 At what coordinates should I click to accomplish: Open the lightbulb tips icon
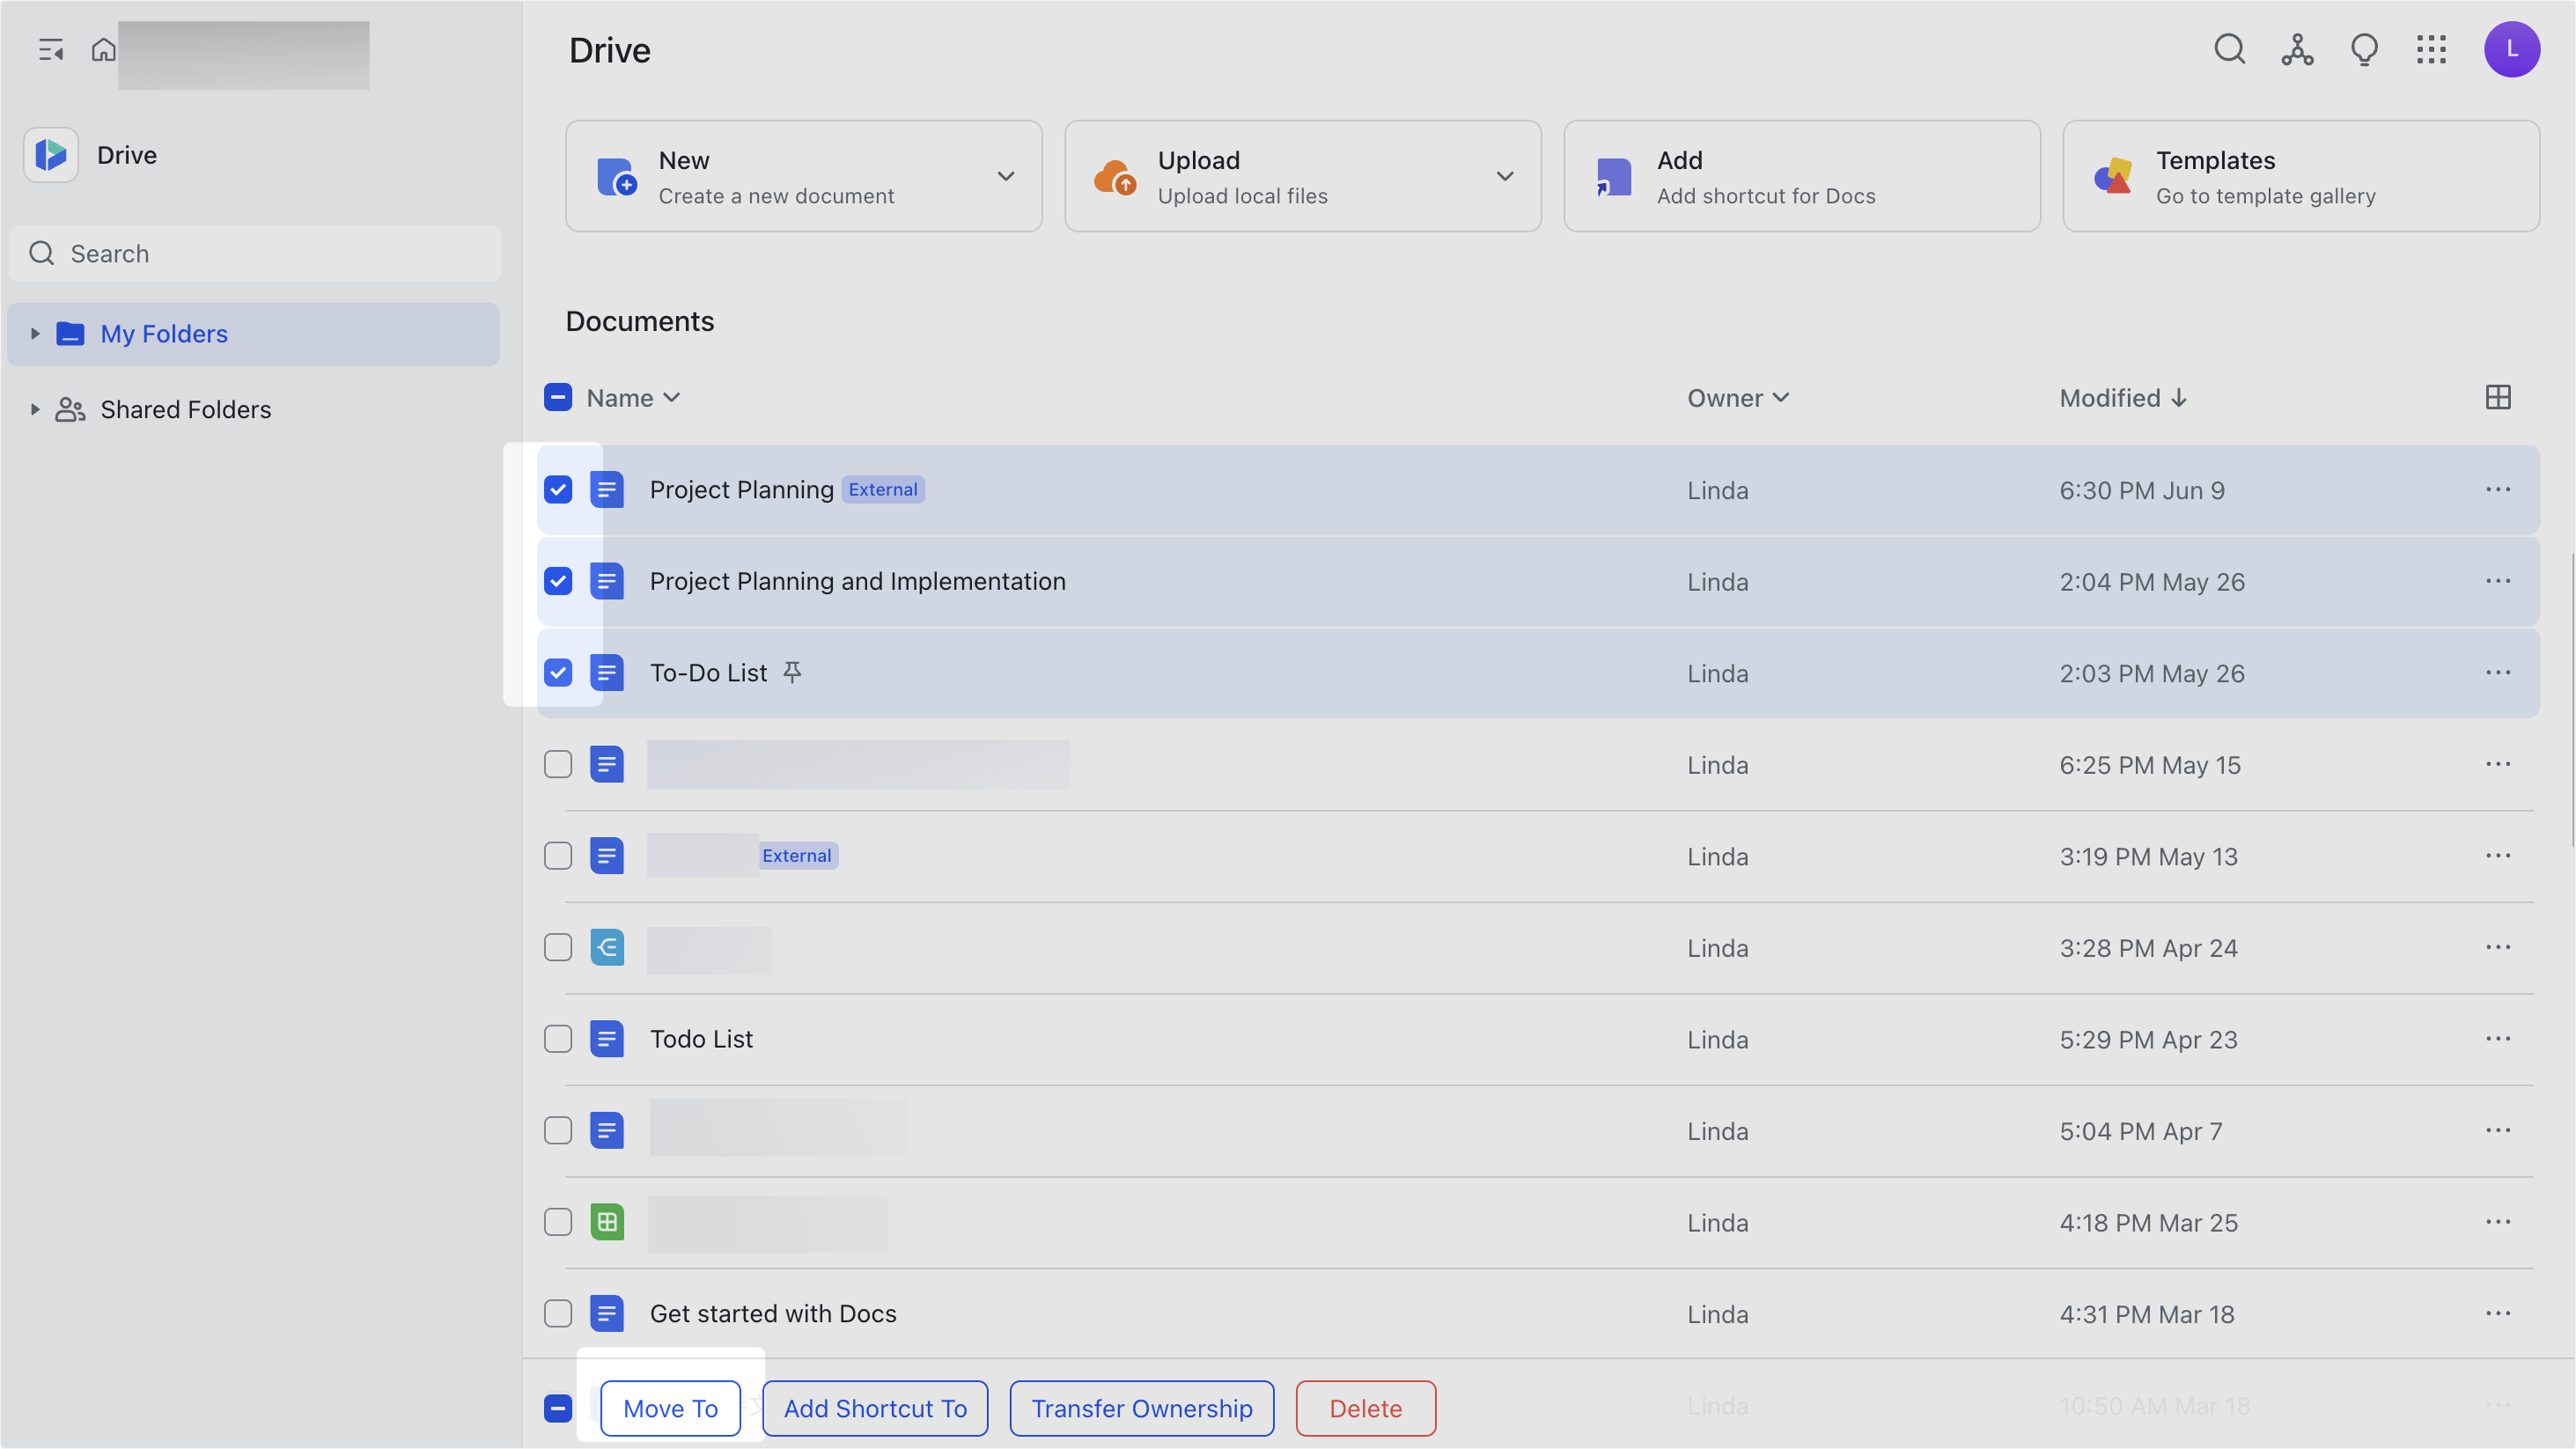pos(2364,49)
